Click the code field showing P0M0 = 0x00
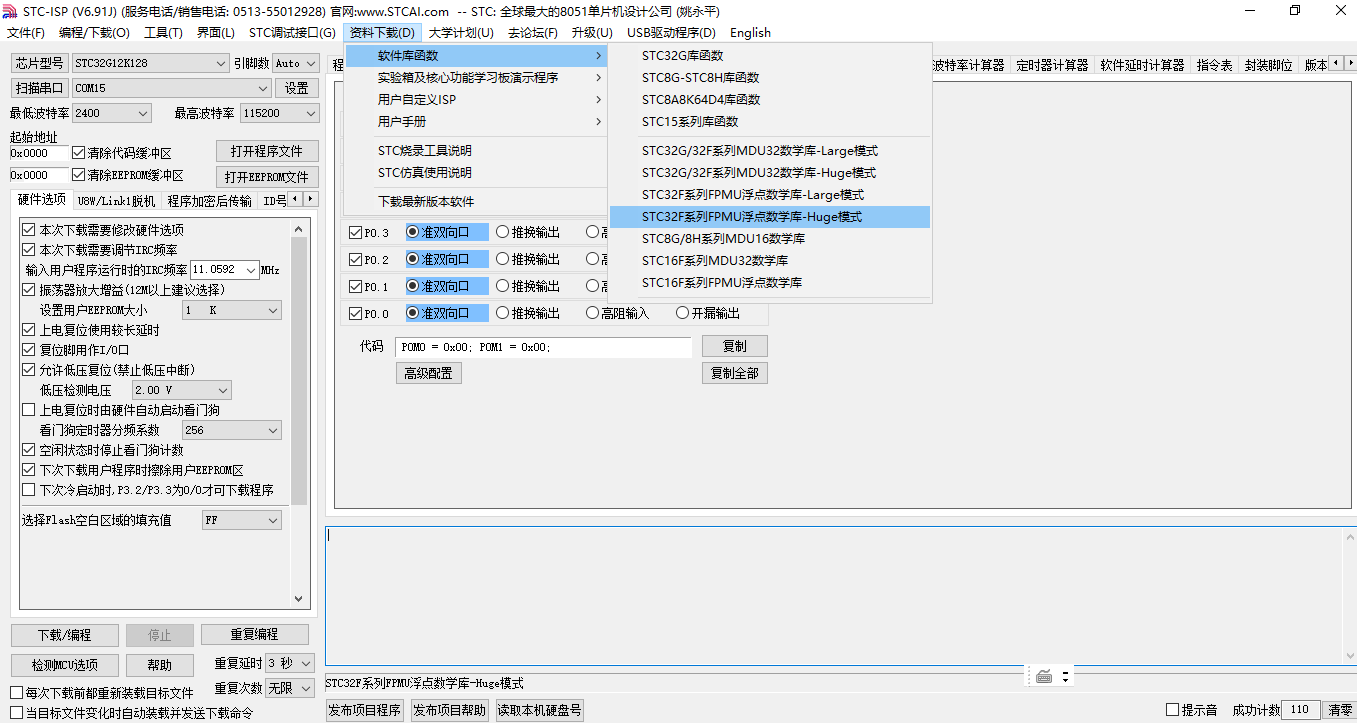Screen dimensions: 1357x723 click(544, 347)
